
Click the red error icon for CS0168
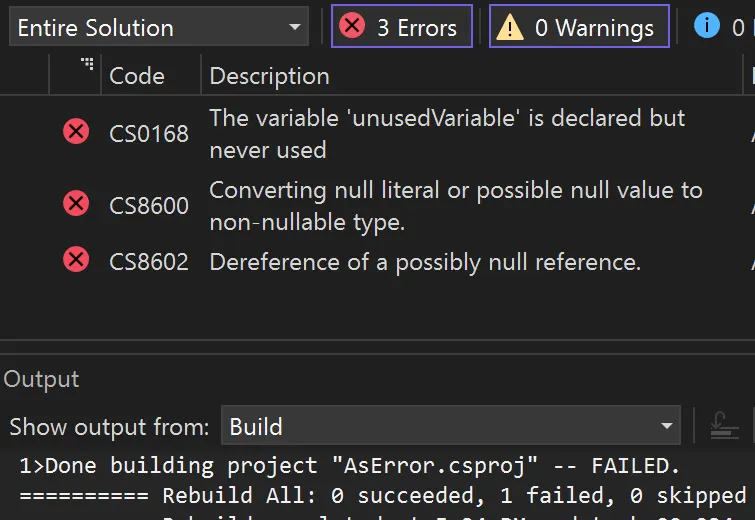click(76, 131)
